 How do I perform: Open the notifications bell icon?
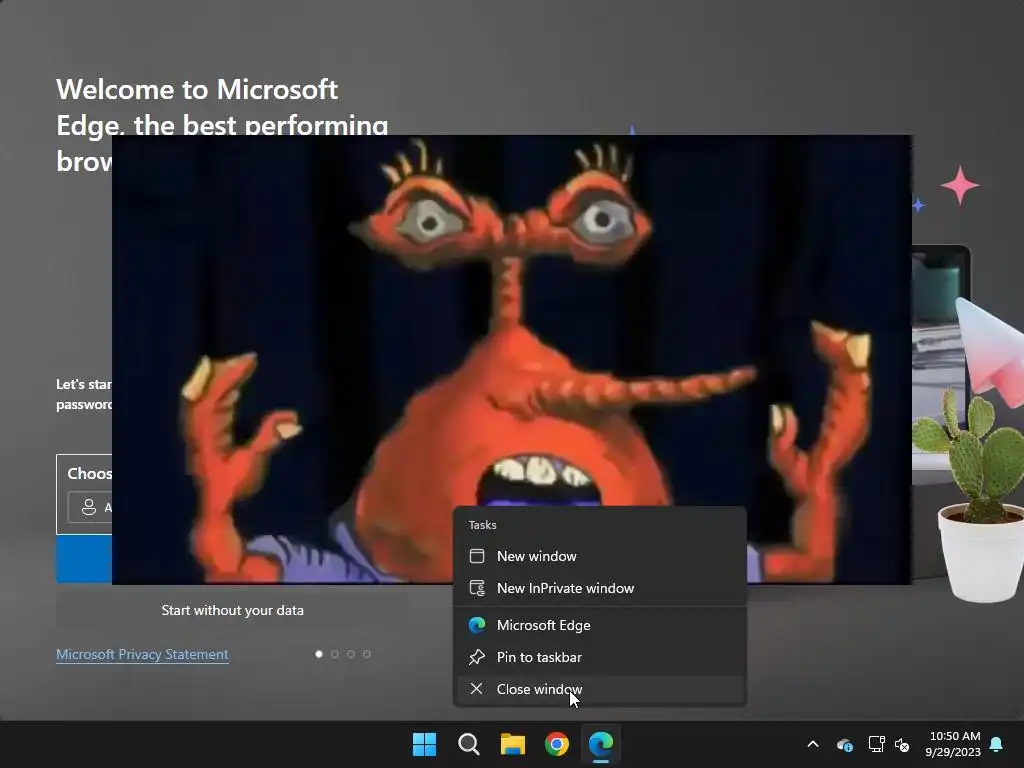pyautogui.click(x=996, y=744)
